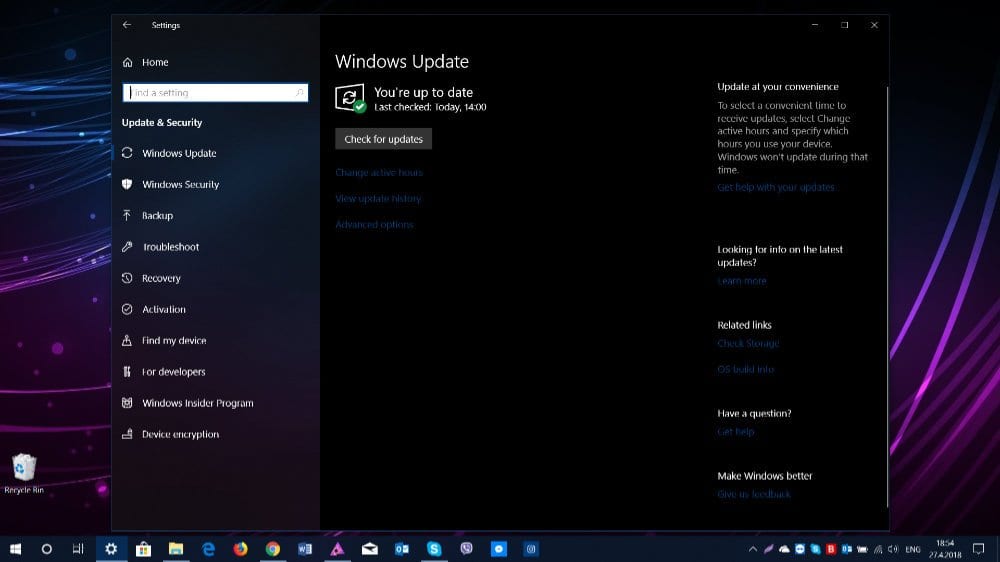Image resolution: width=1000 pixels, height=562 pixels.
Task: Click the volume speaker tray icon
Action: coord(893,549)
